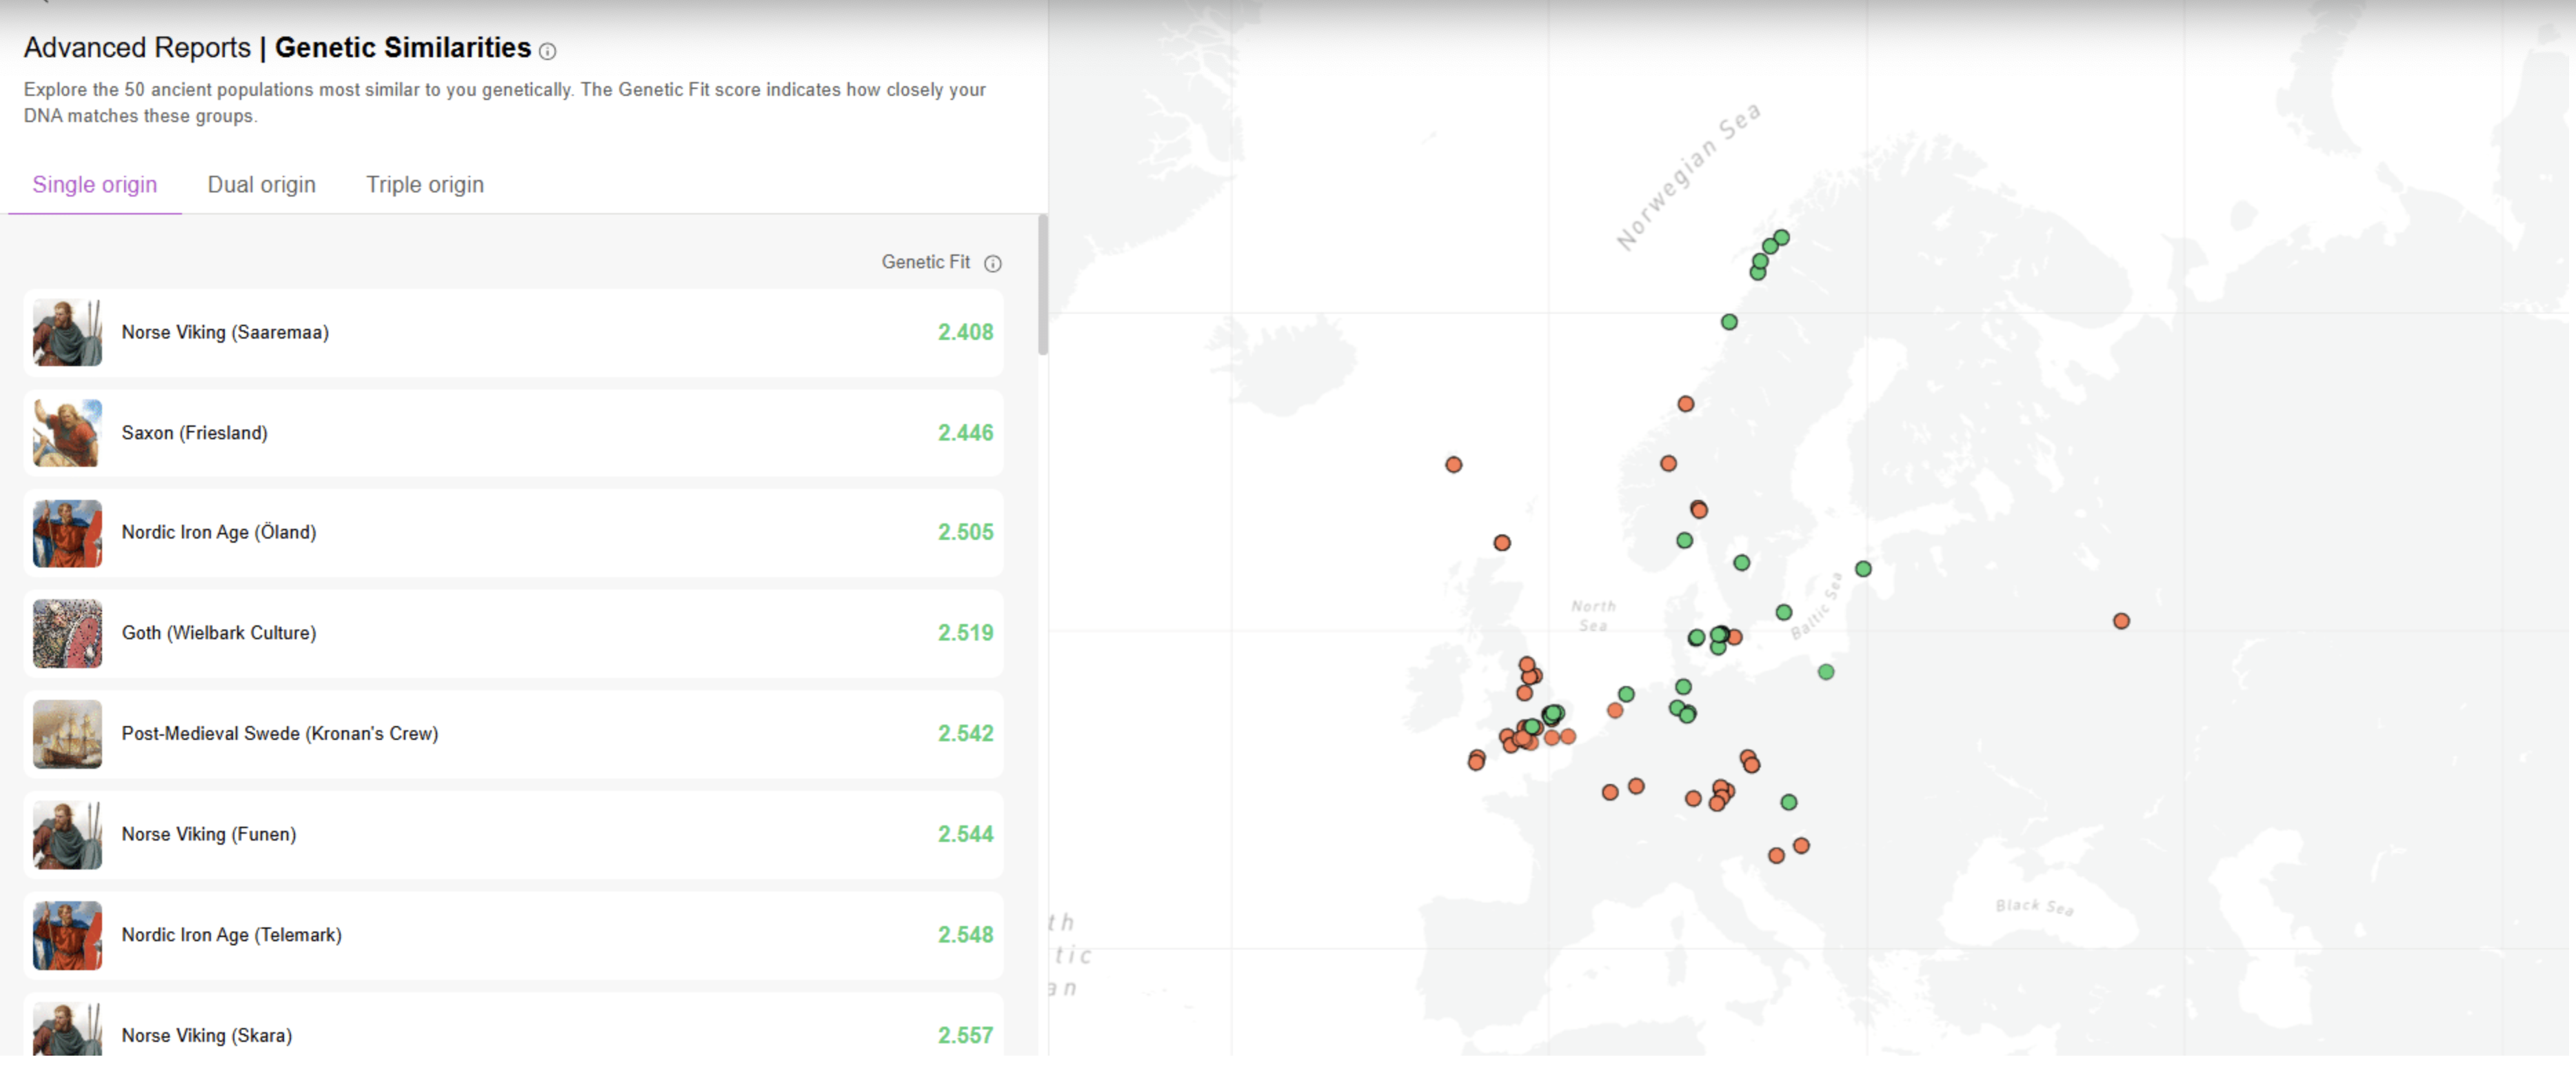Screen dimensions: 2576x1066
Task: Switch to the Dual origin tab
Action: coord(261,185)
